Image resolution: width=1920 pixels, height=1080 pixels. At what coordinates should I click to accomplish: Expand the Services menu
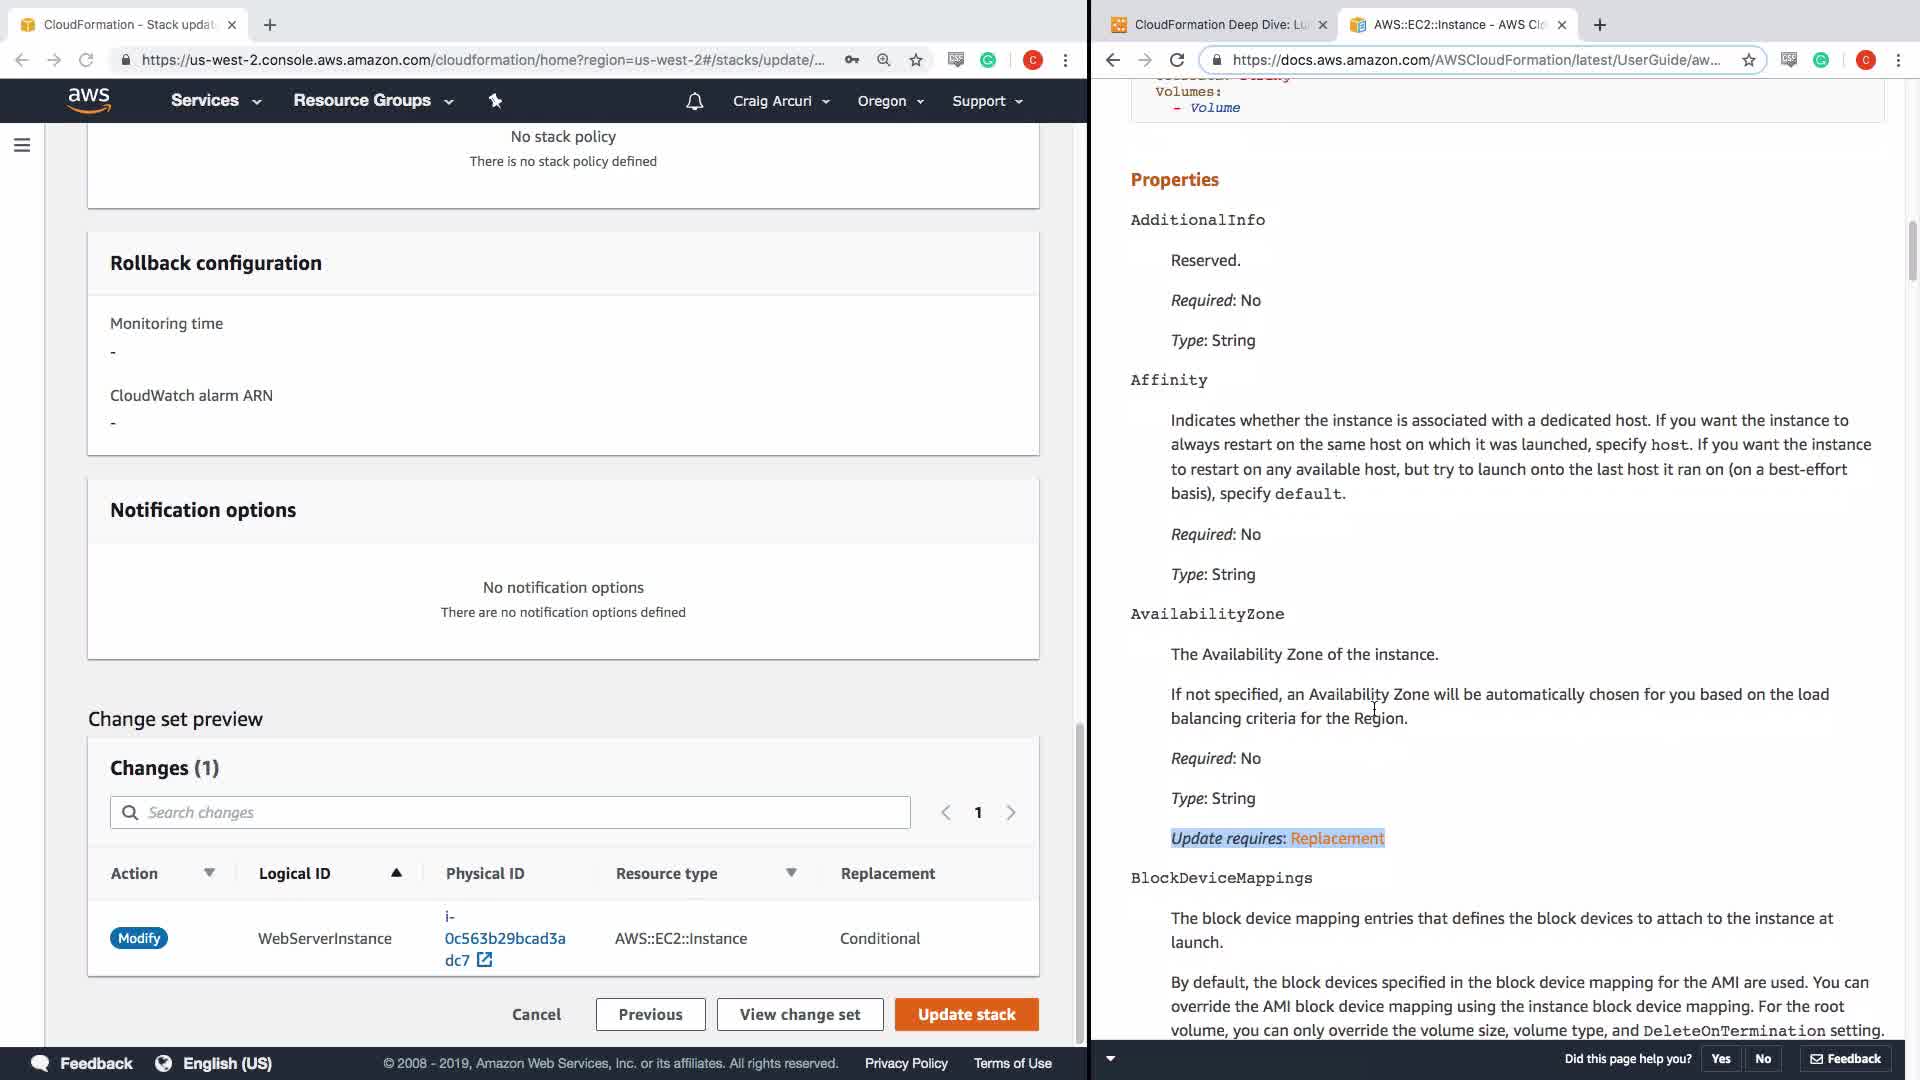[x=215, y=101]
